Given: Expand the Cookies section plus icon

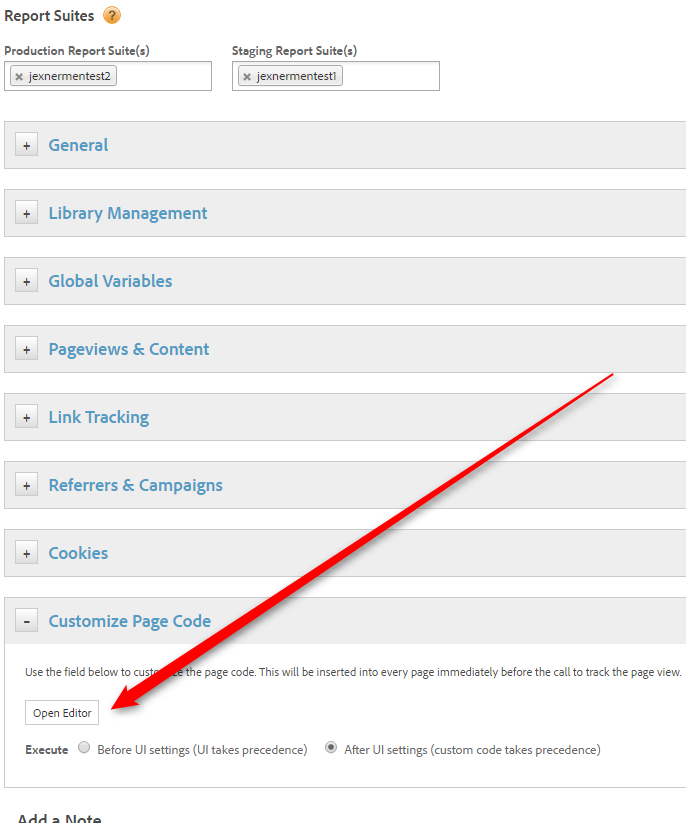Looking at the screenshot, I should tap(26, 553).
